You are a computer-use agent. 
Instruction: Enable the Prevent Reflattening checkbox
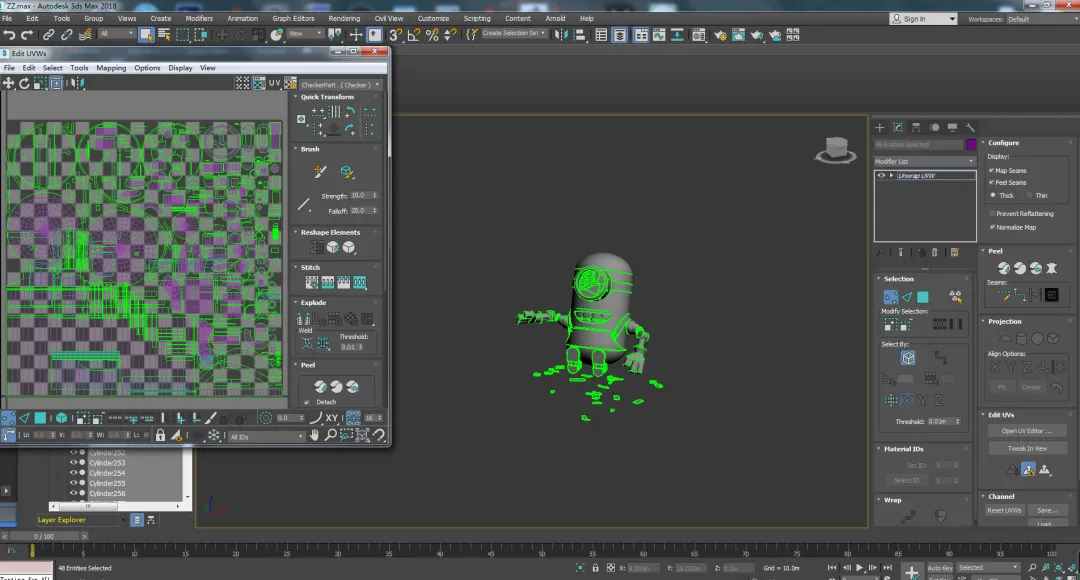(991, 213)
